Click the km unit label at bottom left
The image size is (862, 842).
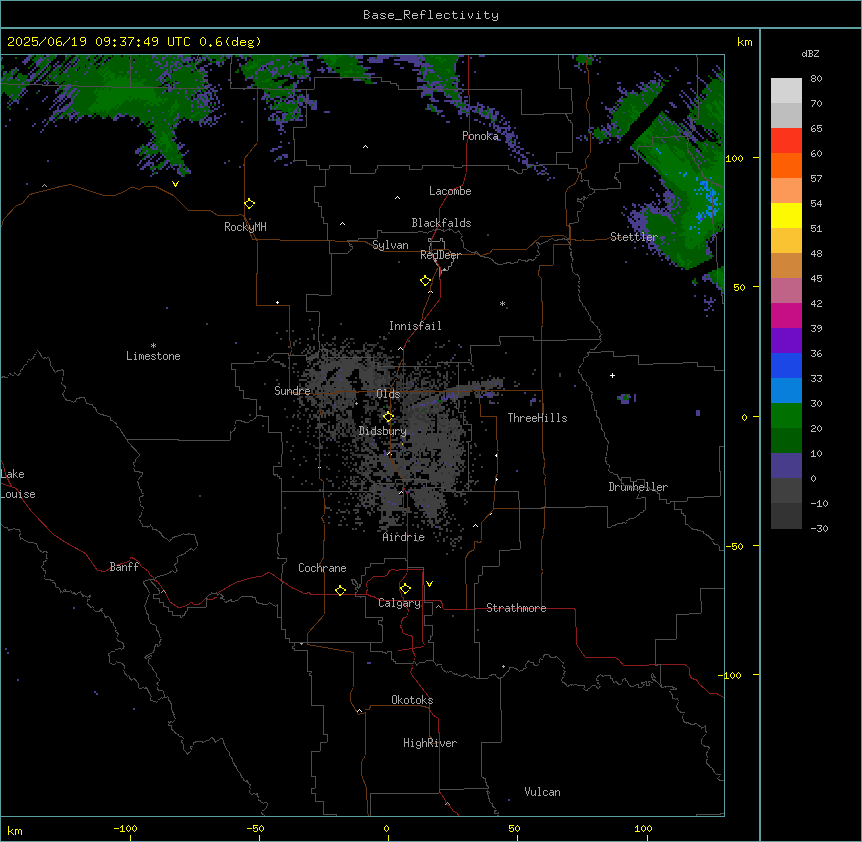coord(15,830)
